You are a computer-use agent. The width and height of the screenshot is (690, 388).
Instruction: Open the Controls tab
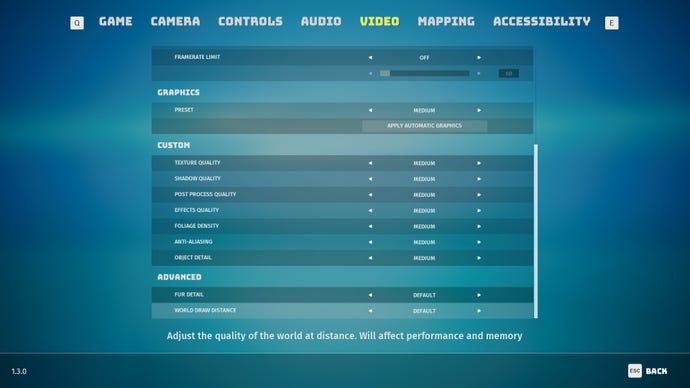(250, 22)
